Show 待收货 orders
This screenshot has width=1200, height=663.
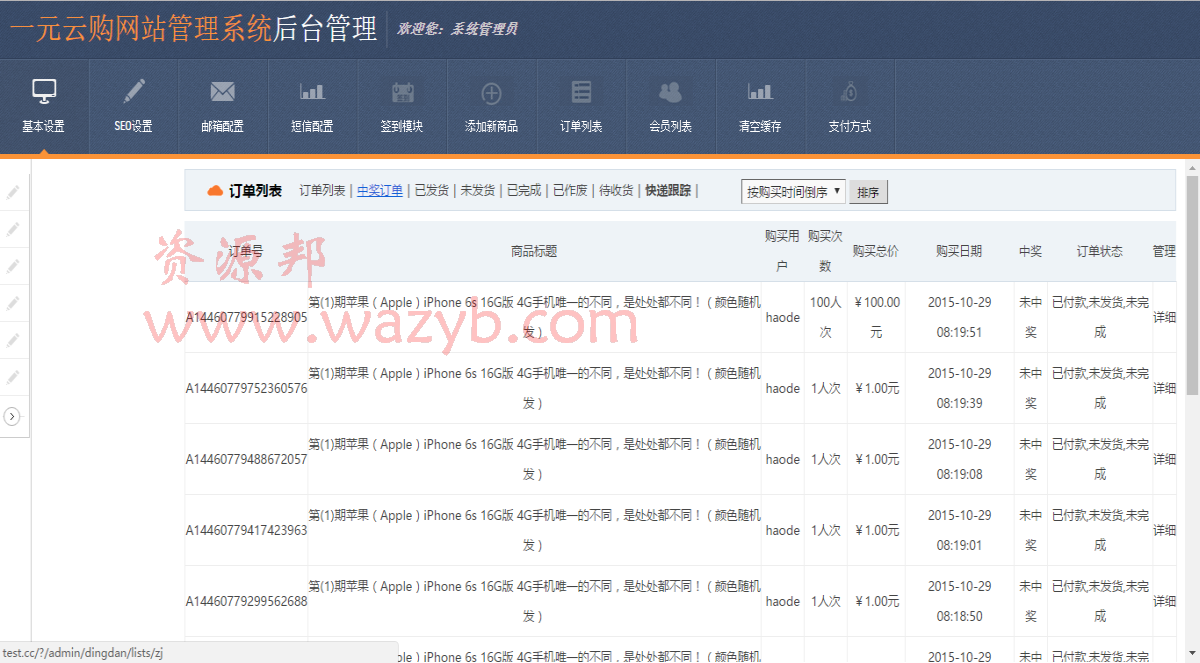(616, 190)
